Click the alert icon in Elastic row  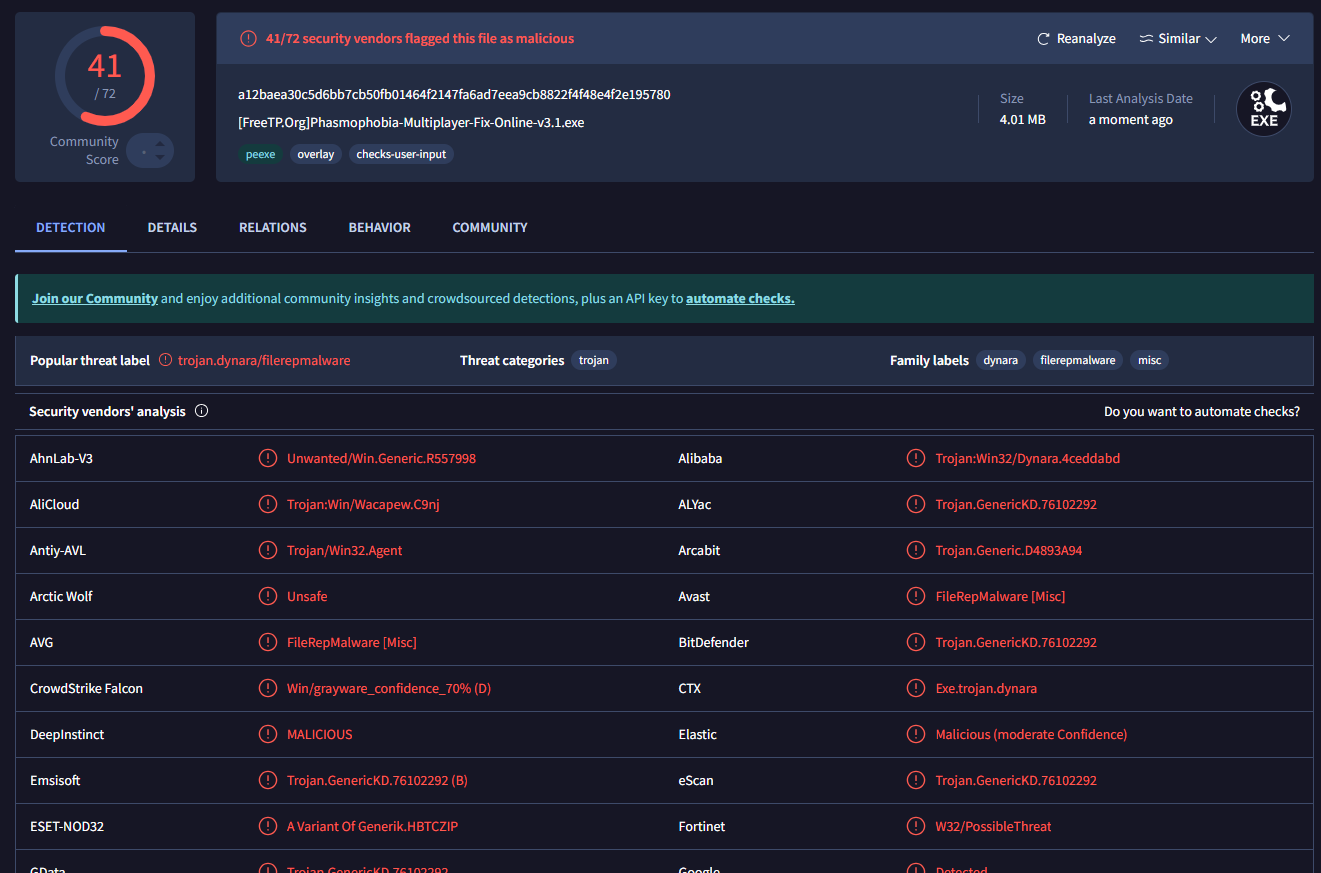[x=916, y=734]
